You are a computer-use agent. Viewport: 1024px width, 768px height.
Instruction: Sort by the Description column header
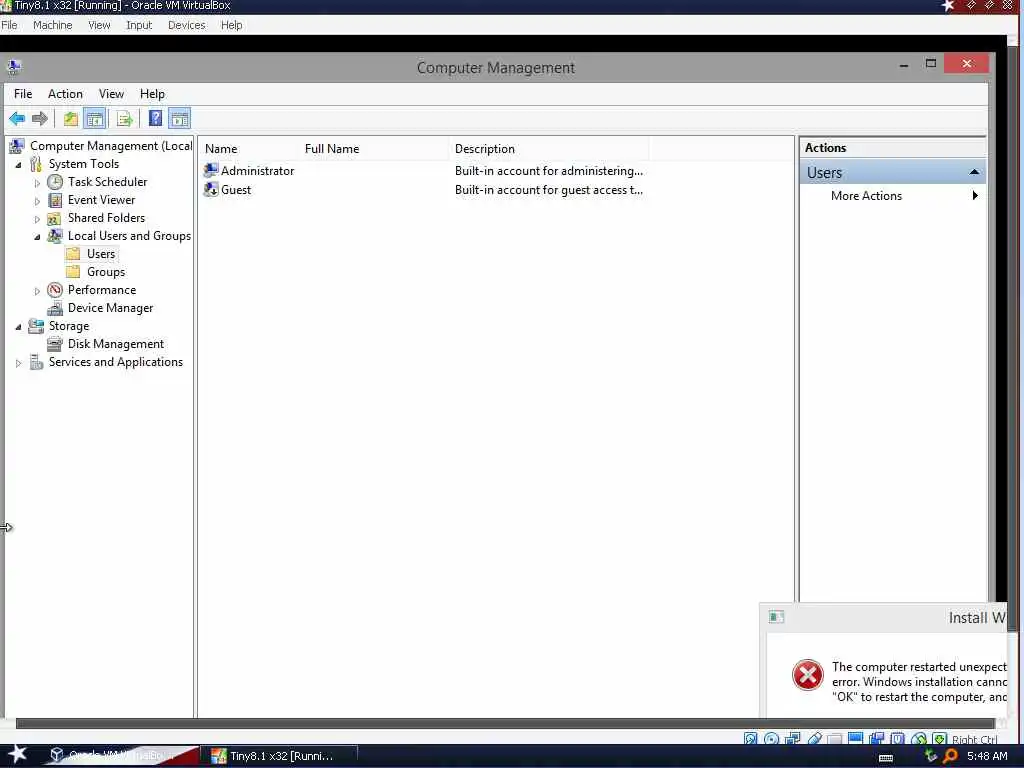(x=549, y=149)
